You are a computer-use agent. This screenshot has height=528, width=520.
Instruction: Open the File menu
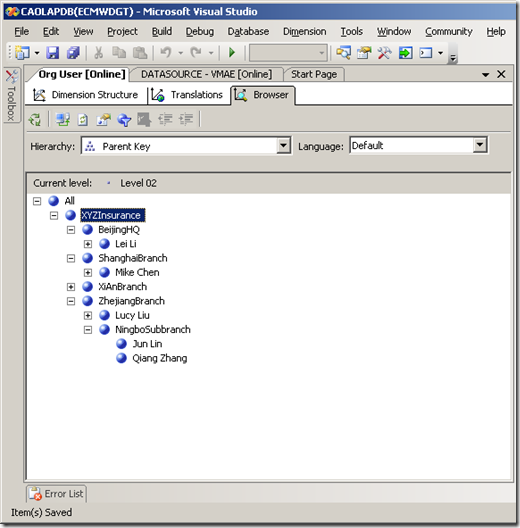(x=22, y=31)
